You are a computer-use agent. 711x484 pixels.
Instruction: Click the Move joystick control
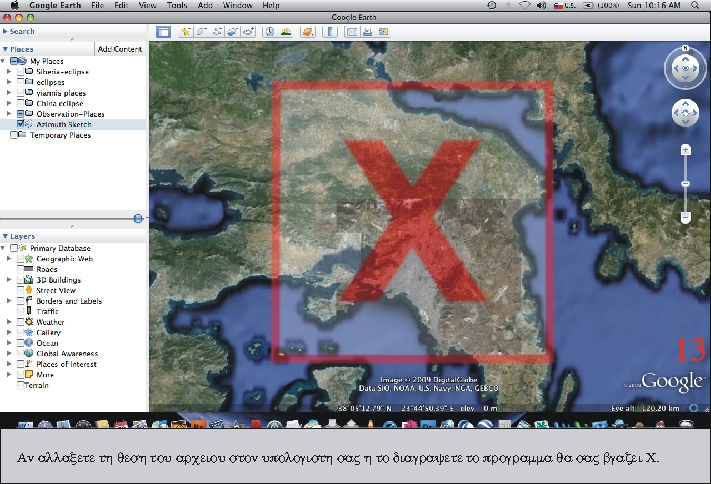[685, 112]
